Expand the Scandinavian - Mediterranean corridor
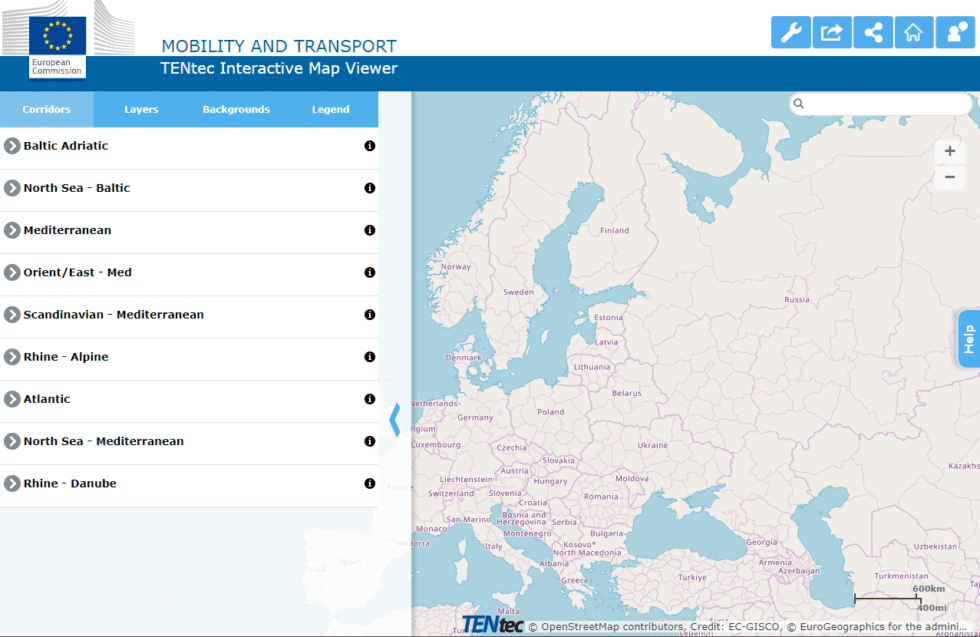980x637 pixels. [x=12, y=314]
